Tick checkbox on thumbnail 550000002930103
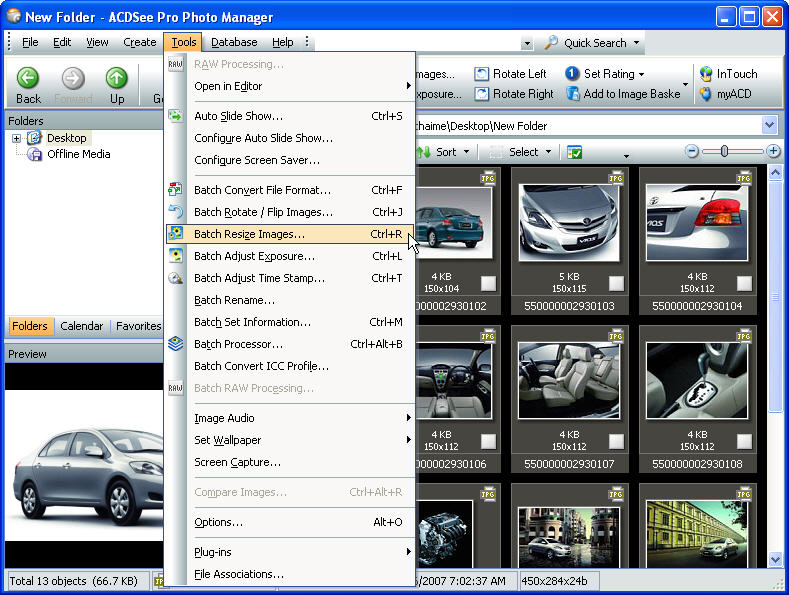This screenshot has height=595, width=789. (x=616, y=283)
